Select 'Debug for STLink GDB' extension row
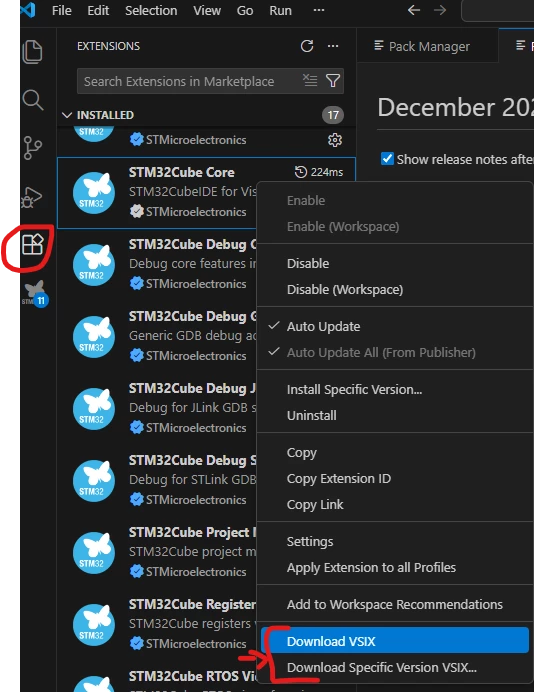Image resolution: width=534 pixels, height=692 pixels. pos(158,481)
